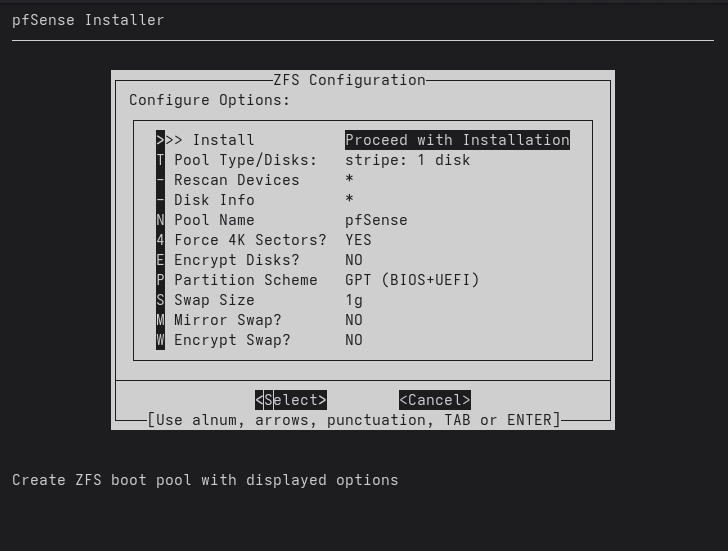This screenshot has width=728, height=551.
Task: Click the 'NO' value beside Encrypt Disks
Action: coord(354,259)
